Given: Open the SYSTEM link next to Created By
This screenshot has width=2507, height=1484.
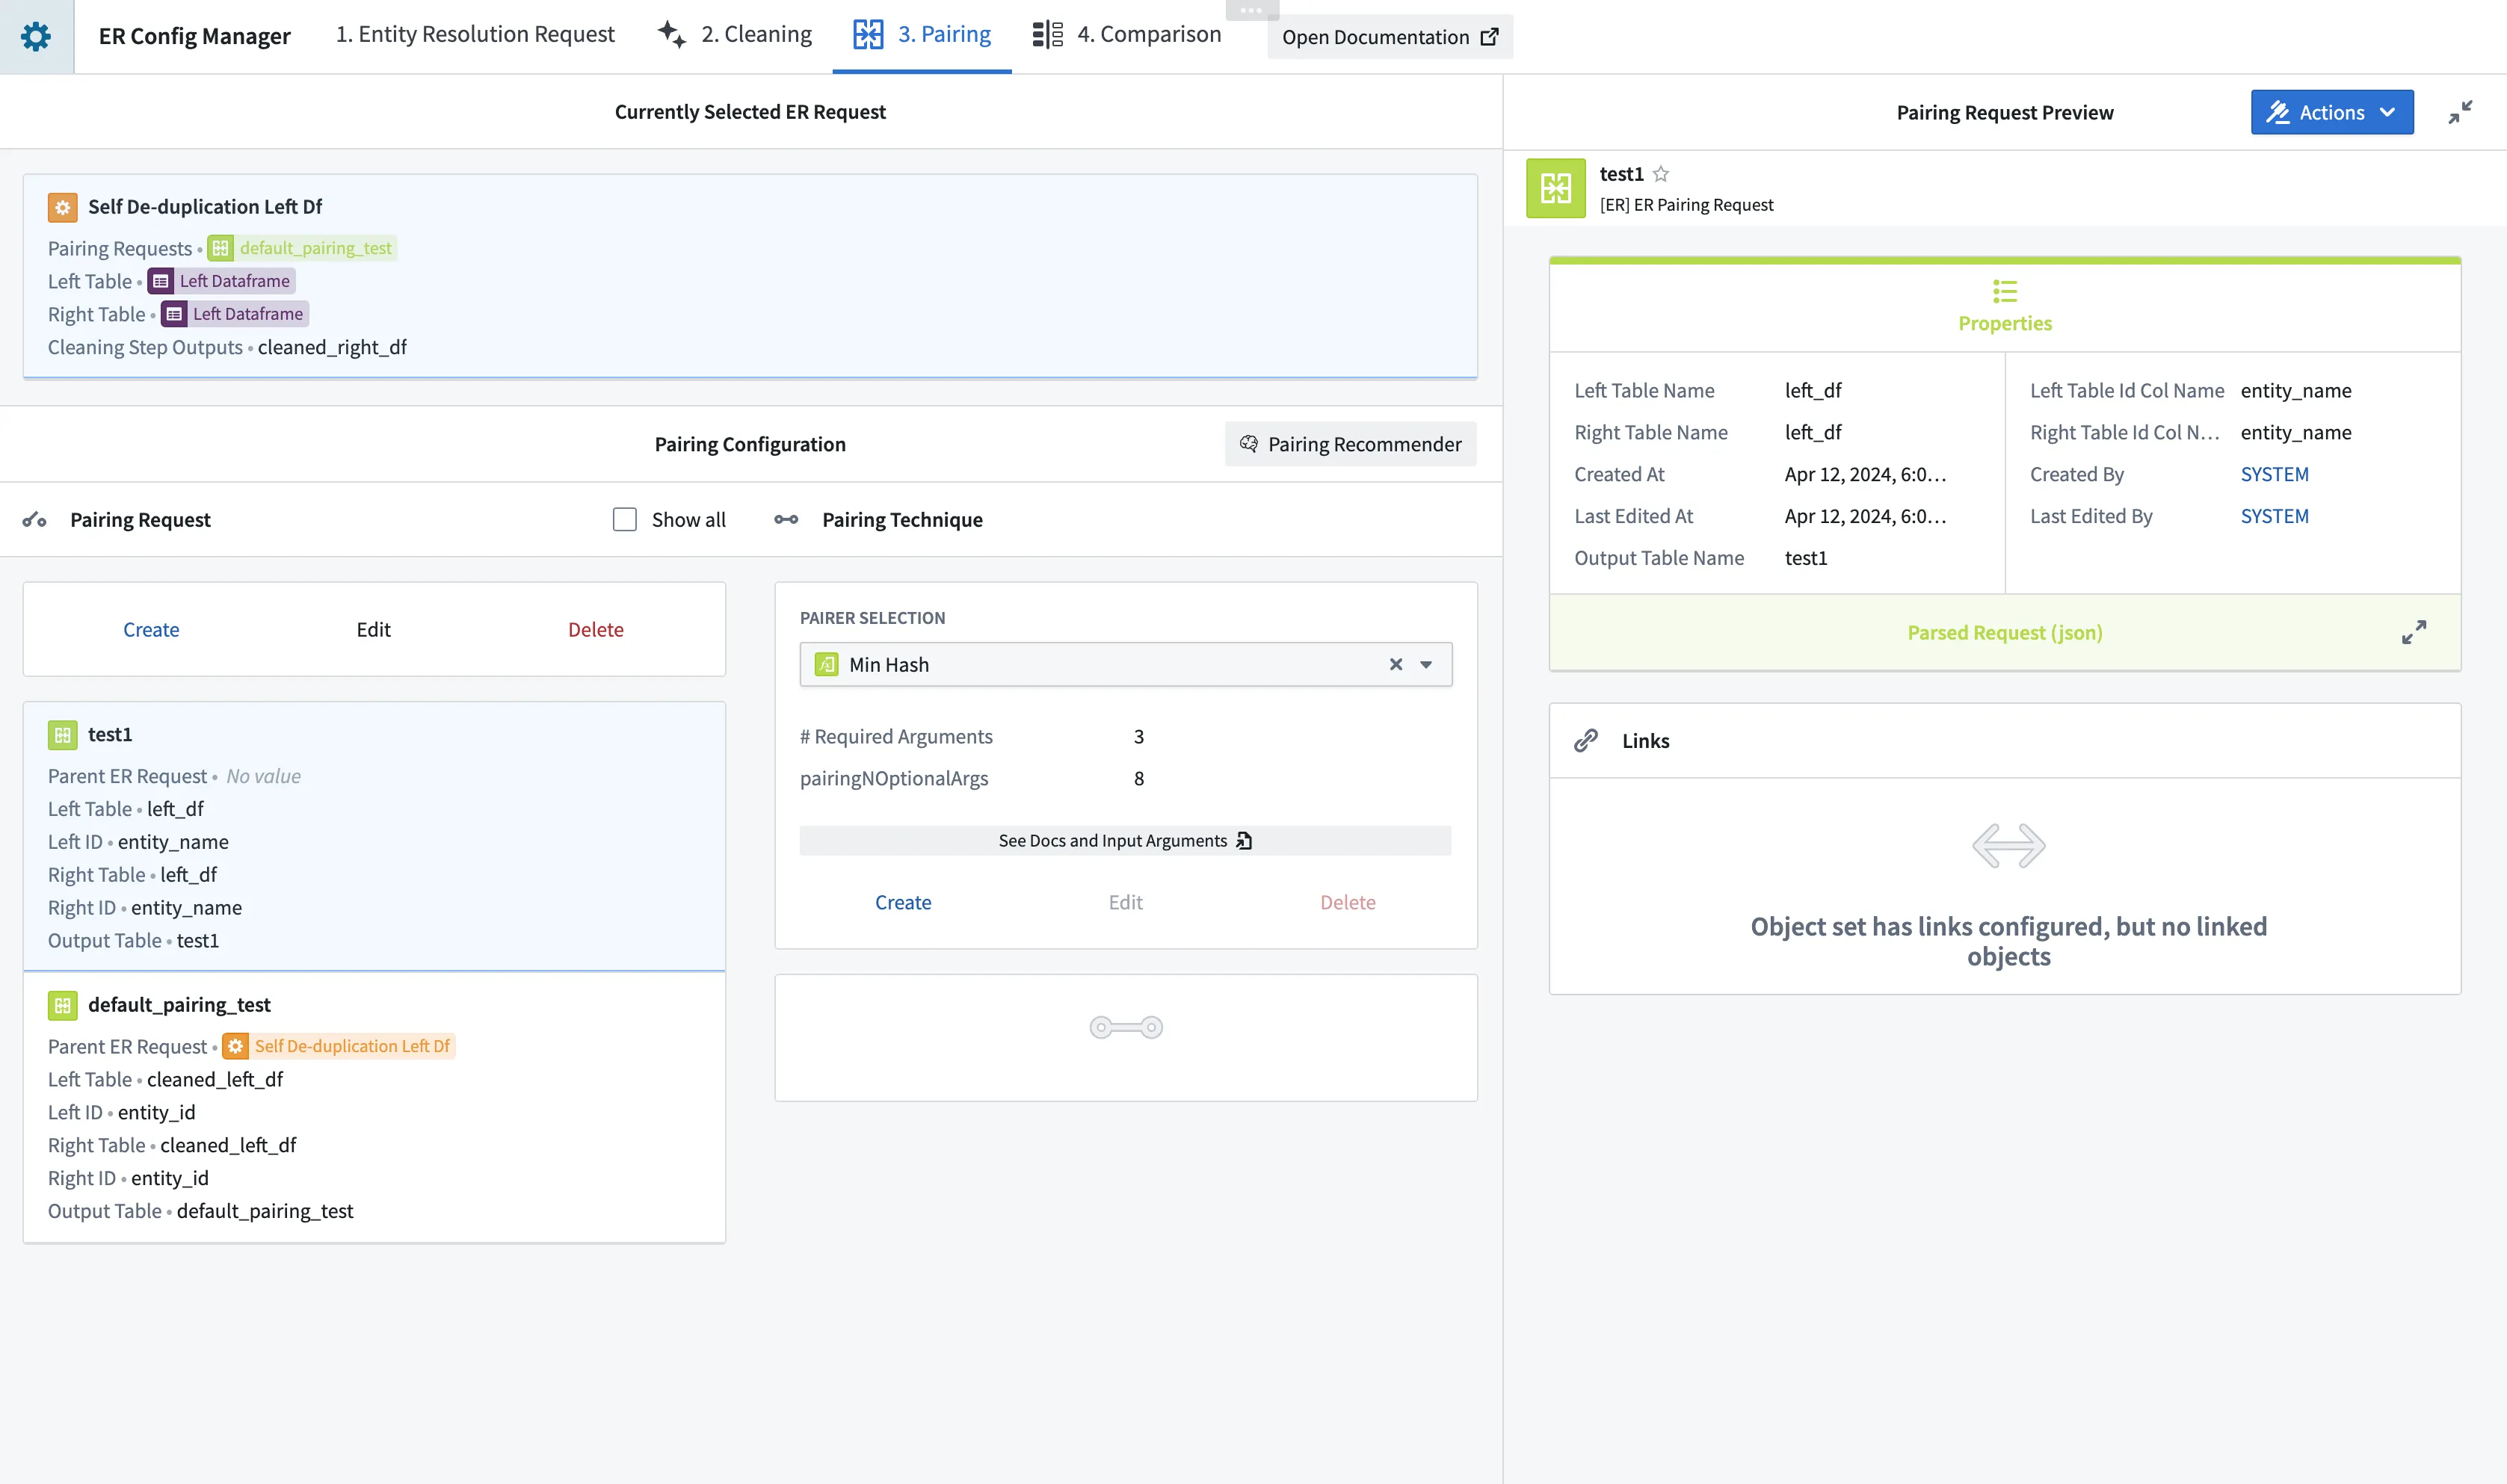Looking at the screenshot, I should point(2274,475).
